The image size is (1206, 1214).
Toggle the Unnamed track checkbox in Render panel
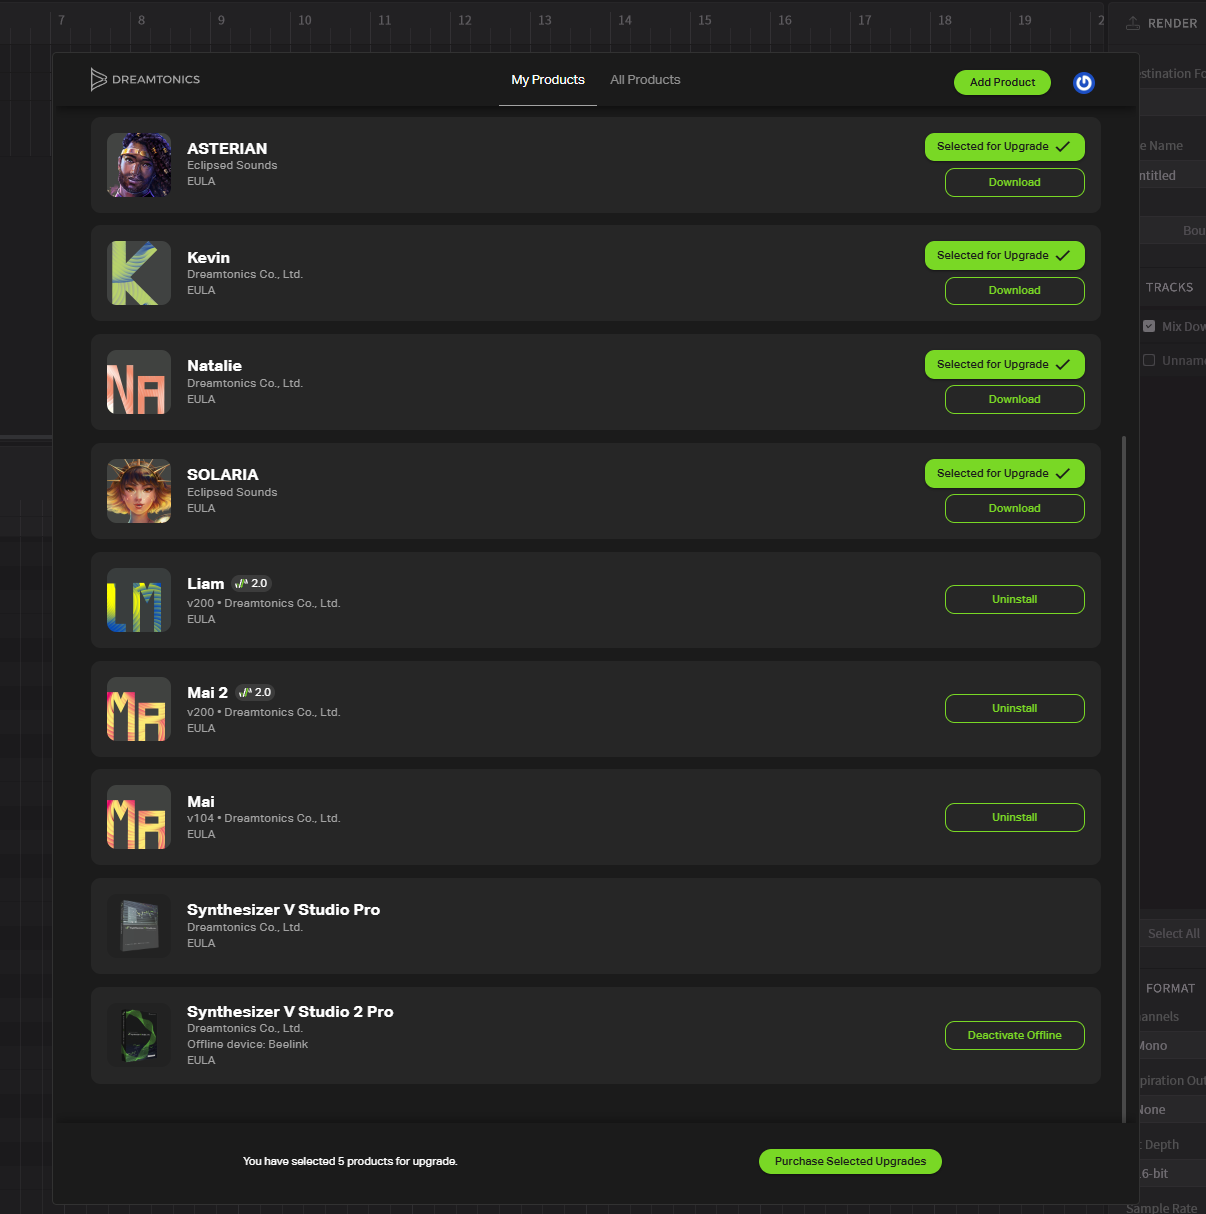tap(1149, 360)
